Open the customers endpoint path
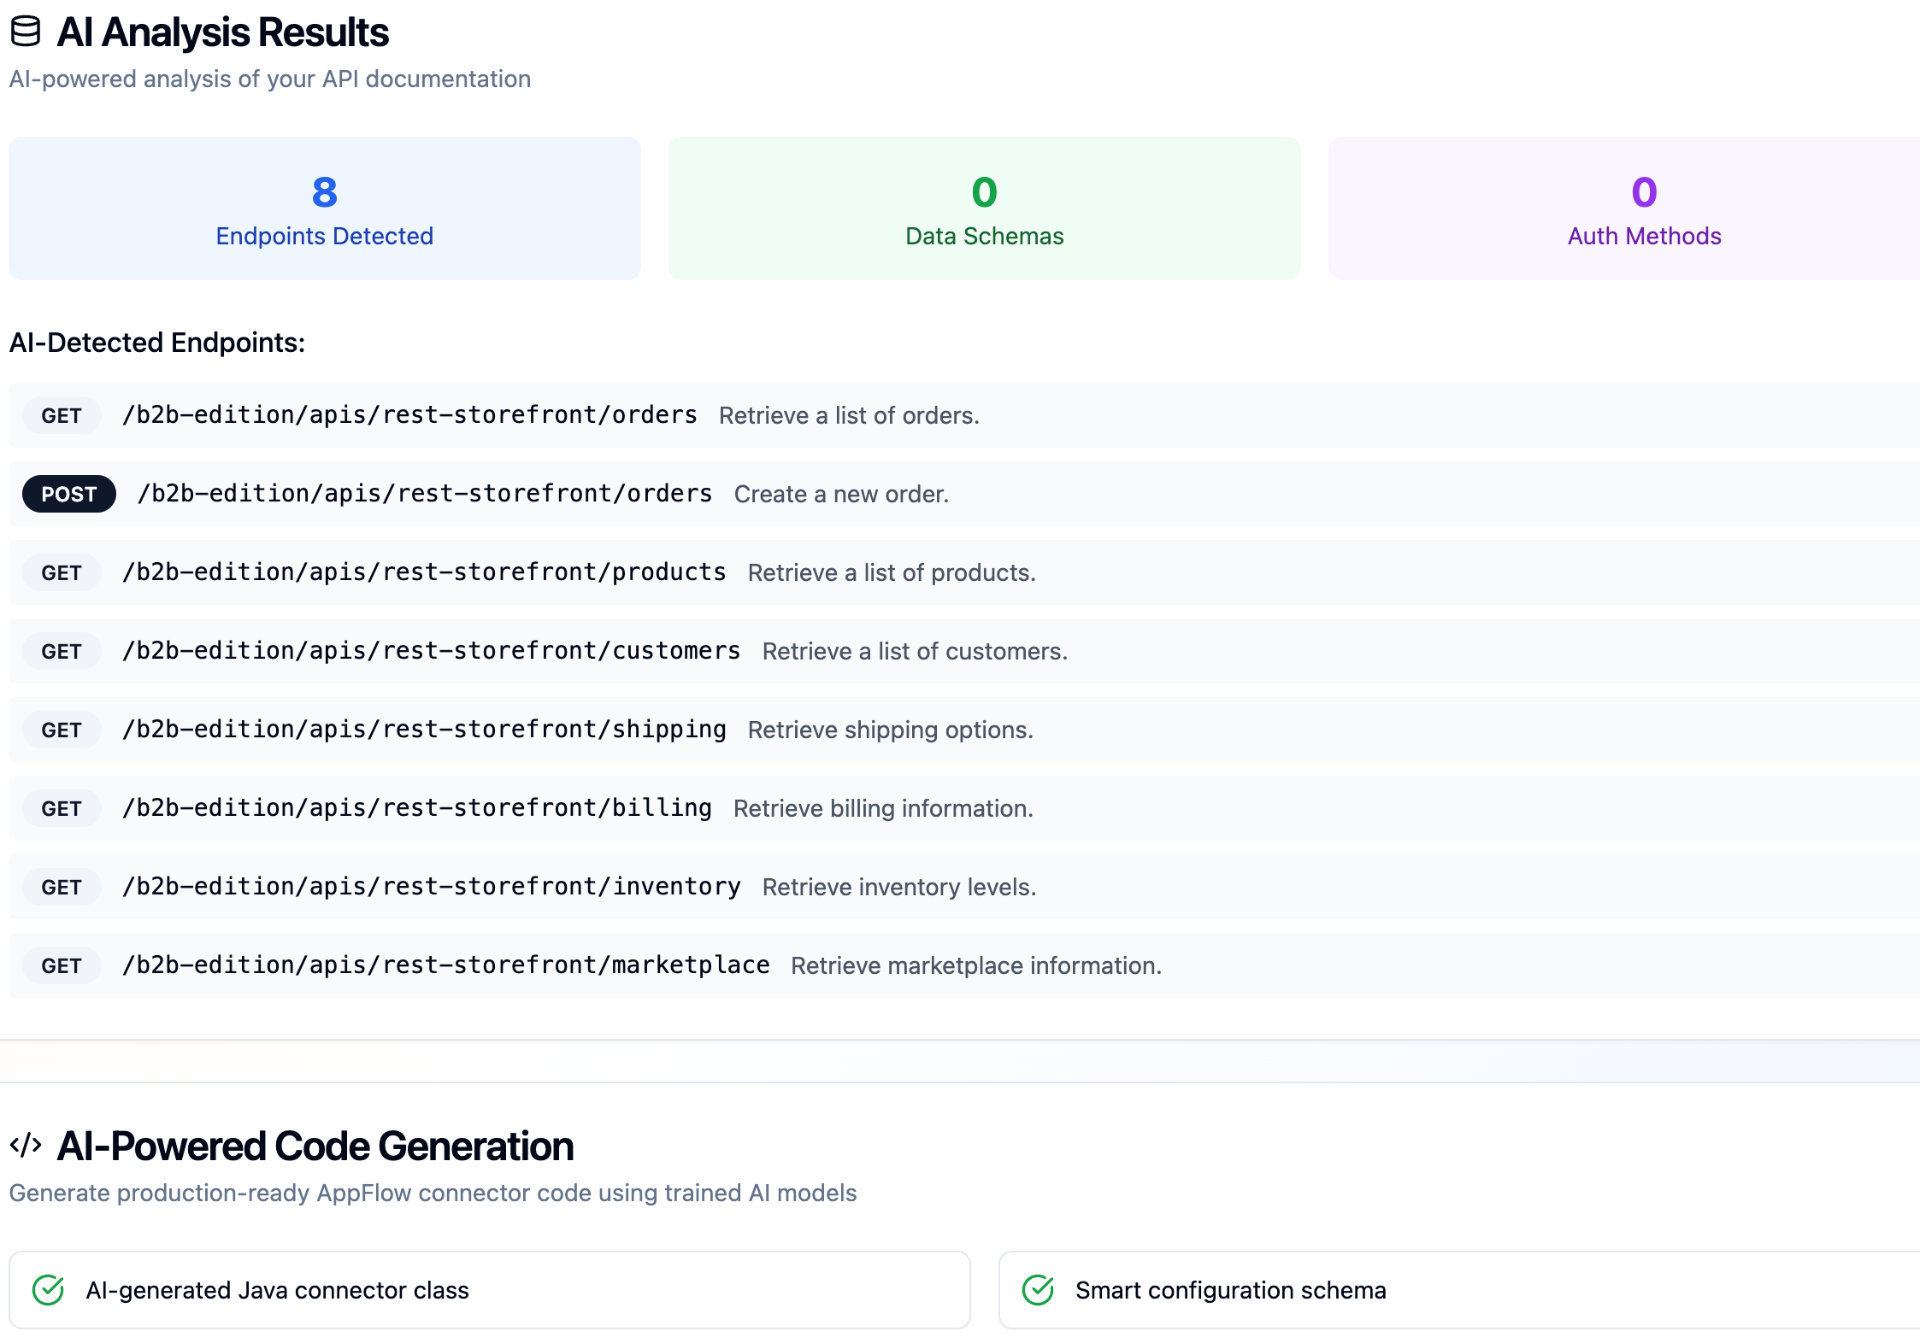The height and width of the screenshot is (1343, 1920). click(x=431, y=651)
